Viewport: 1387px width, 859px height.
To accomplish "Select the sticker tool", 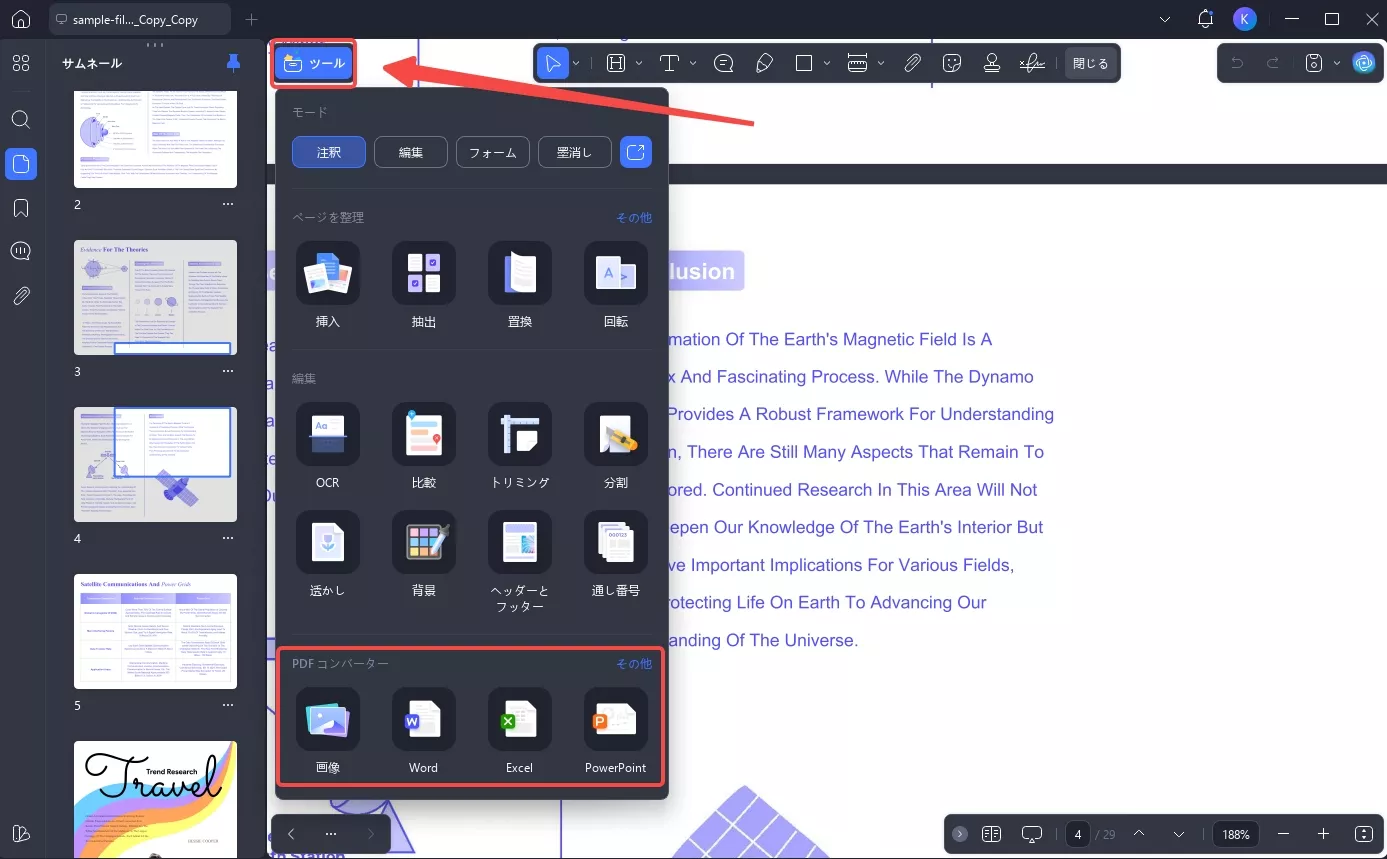I will pyautogui.click(x=952, y=63).
